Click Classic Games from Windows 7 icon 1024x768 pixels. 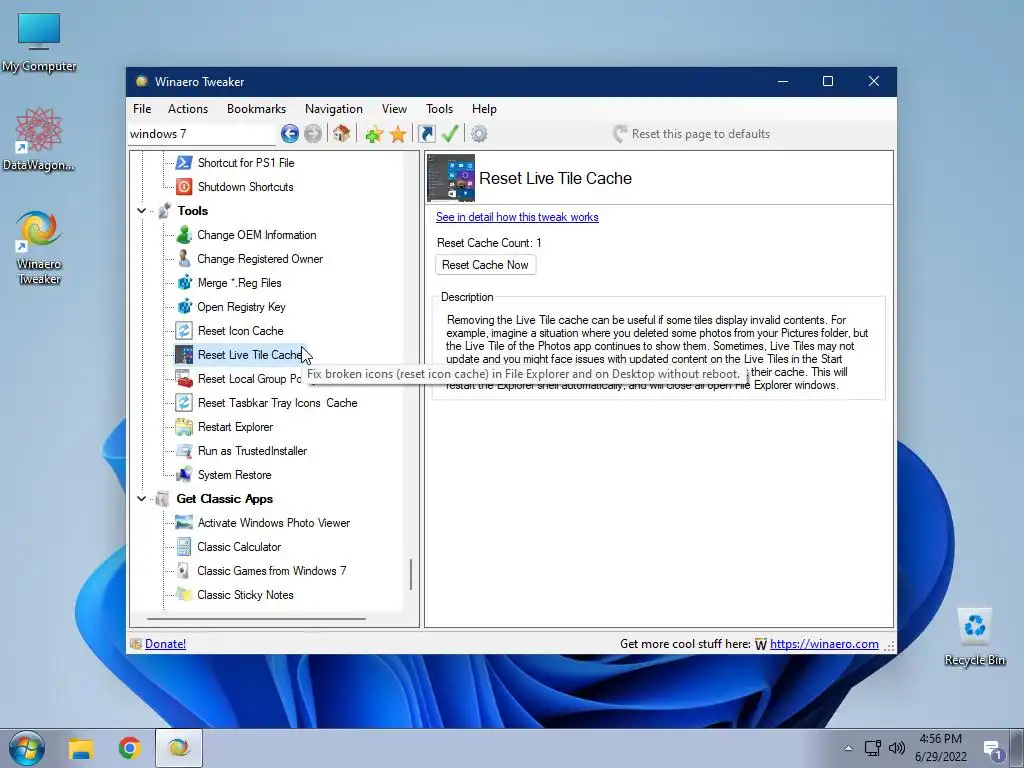coord(184,571)
